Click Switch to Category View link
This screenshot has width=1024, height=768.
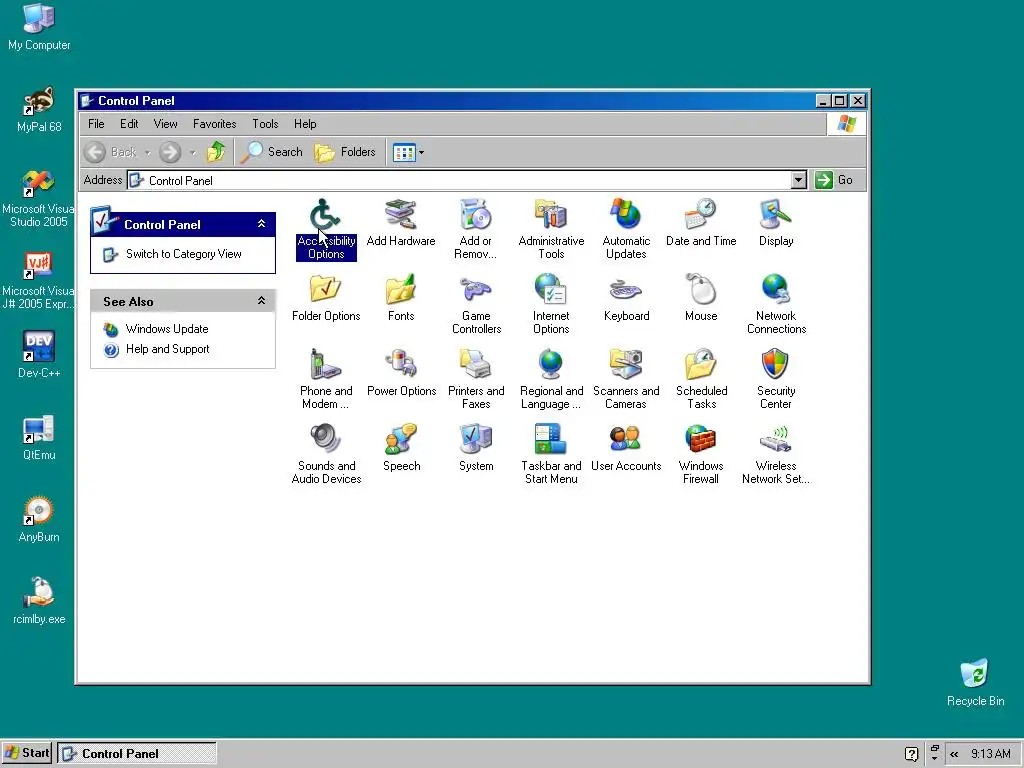(x=184, y=254)
